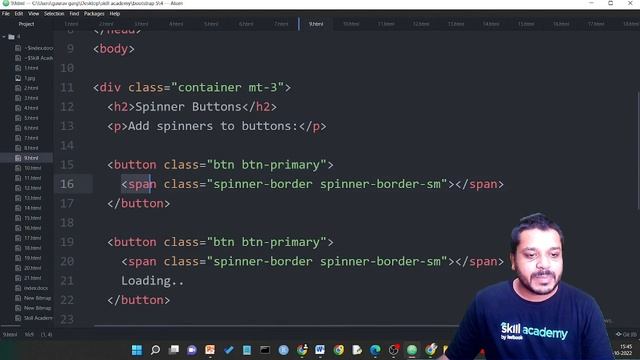Open the green Atom editor taskbar icon

(412, 350)
